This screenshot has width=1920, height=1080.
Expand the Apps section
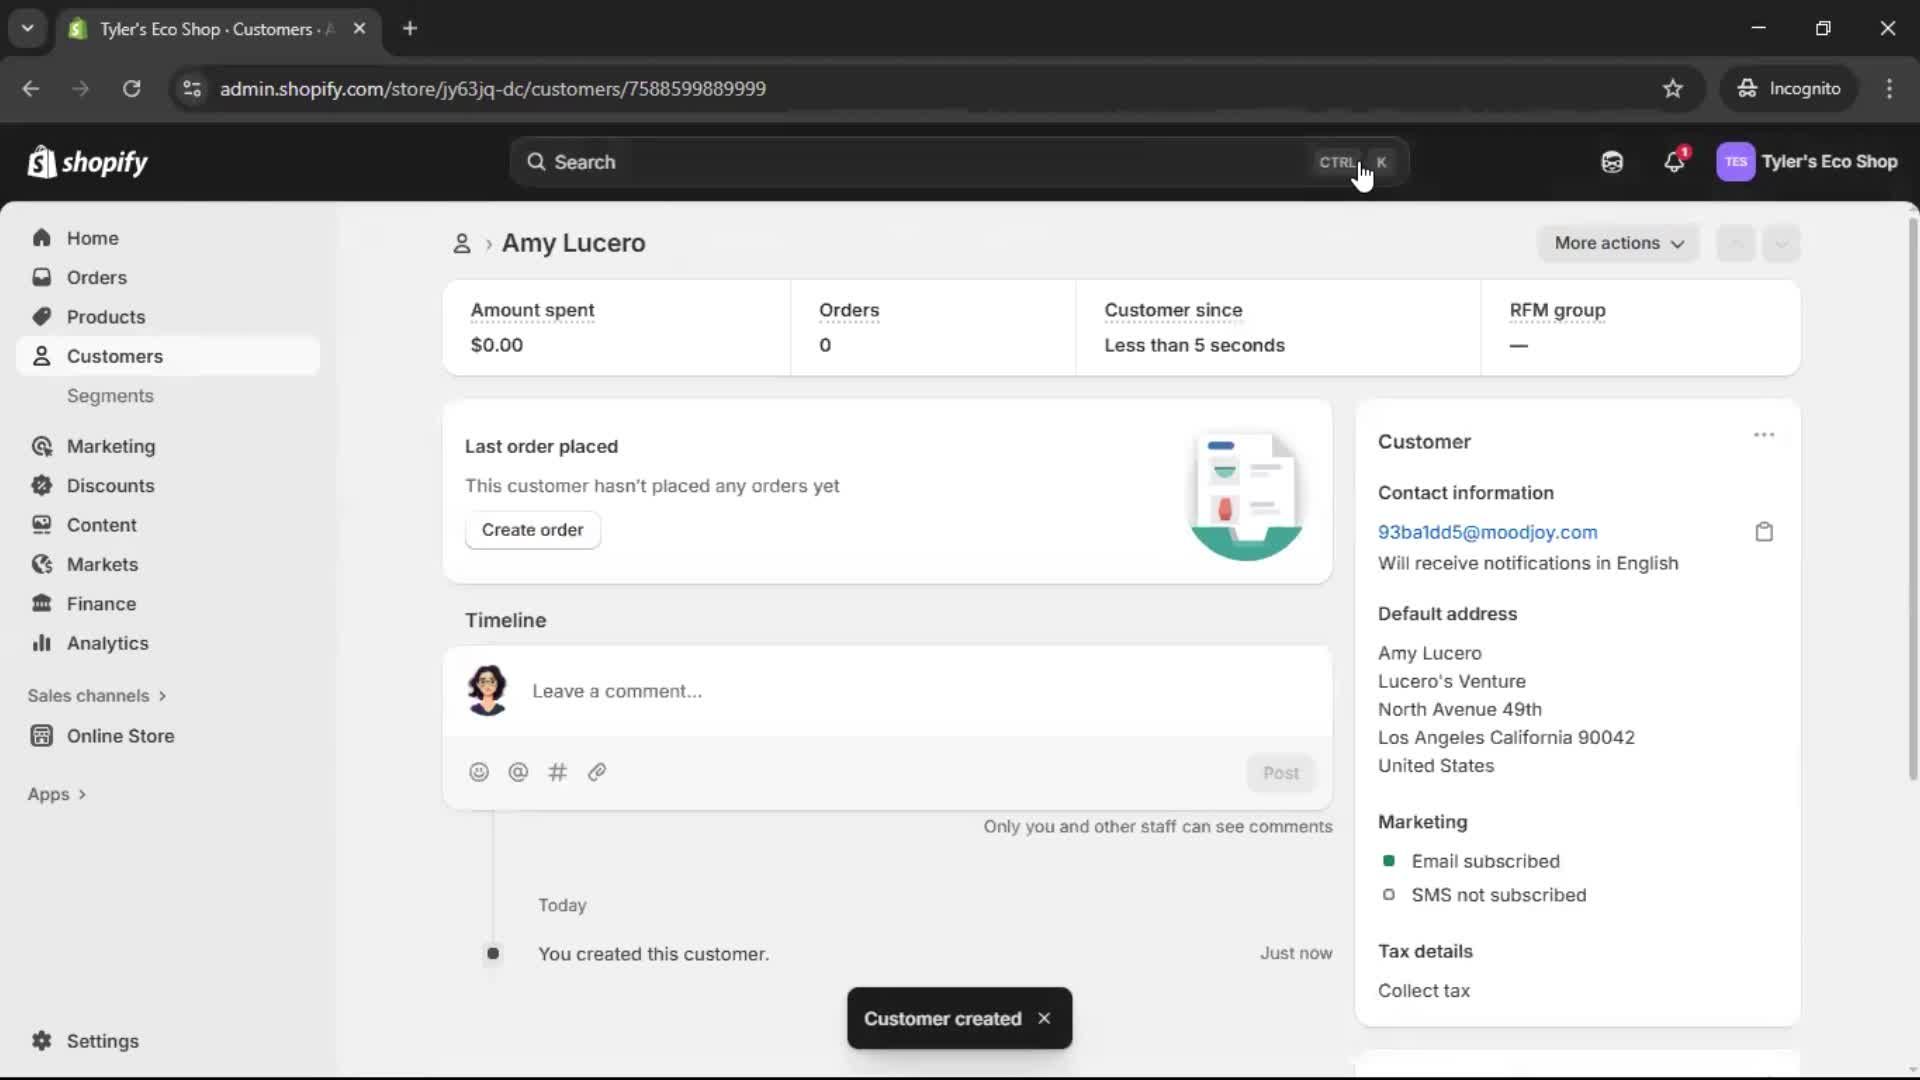[x=56, y=793]
